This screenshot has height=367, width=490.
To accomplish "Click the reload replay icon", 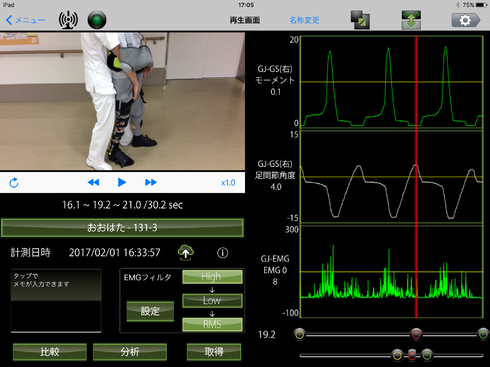I will pos(14,183).
